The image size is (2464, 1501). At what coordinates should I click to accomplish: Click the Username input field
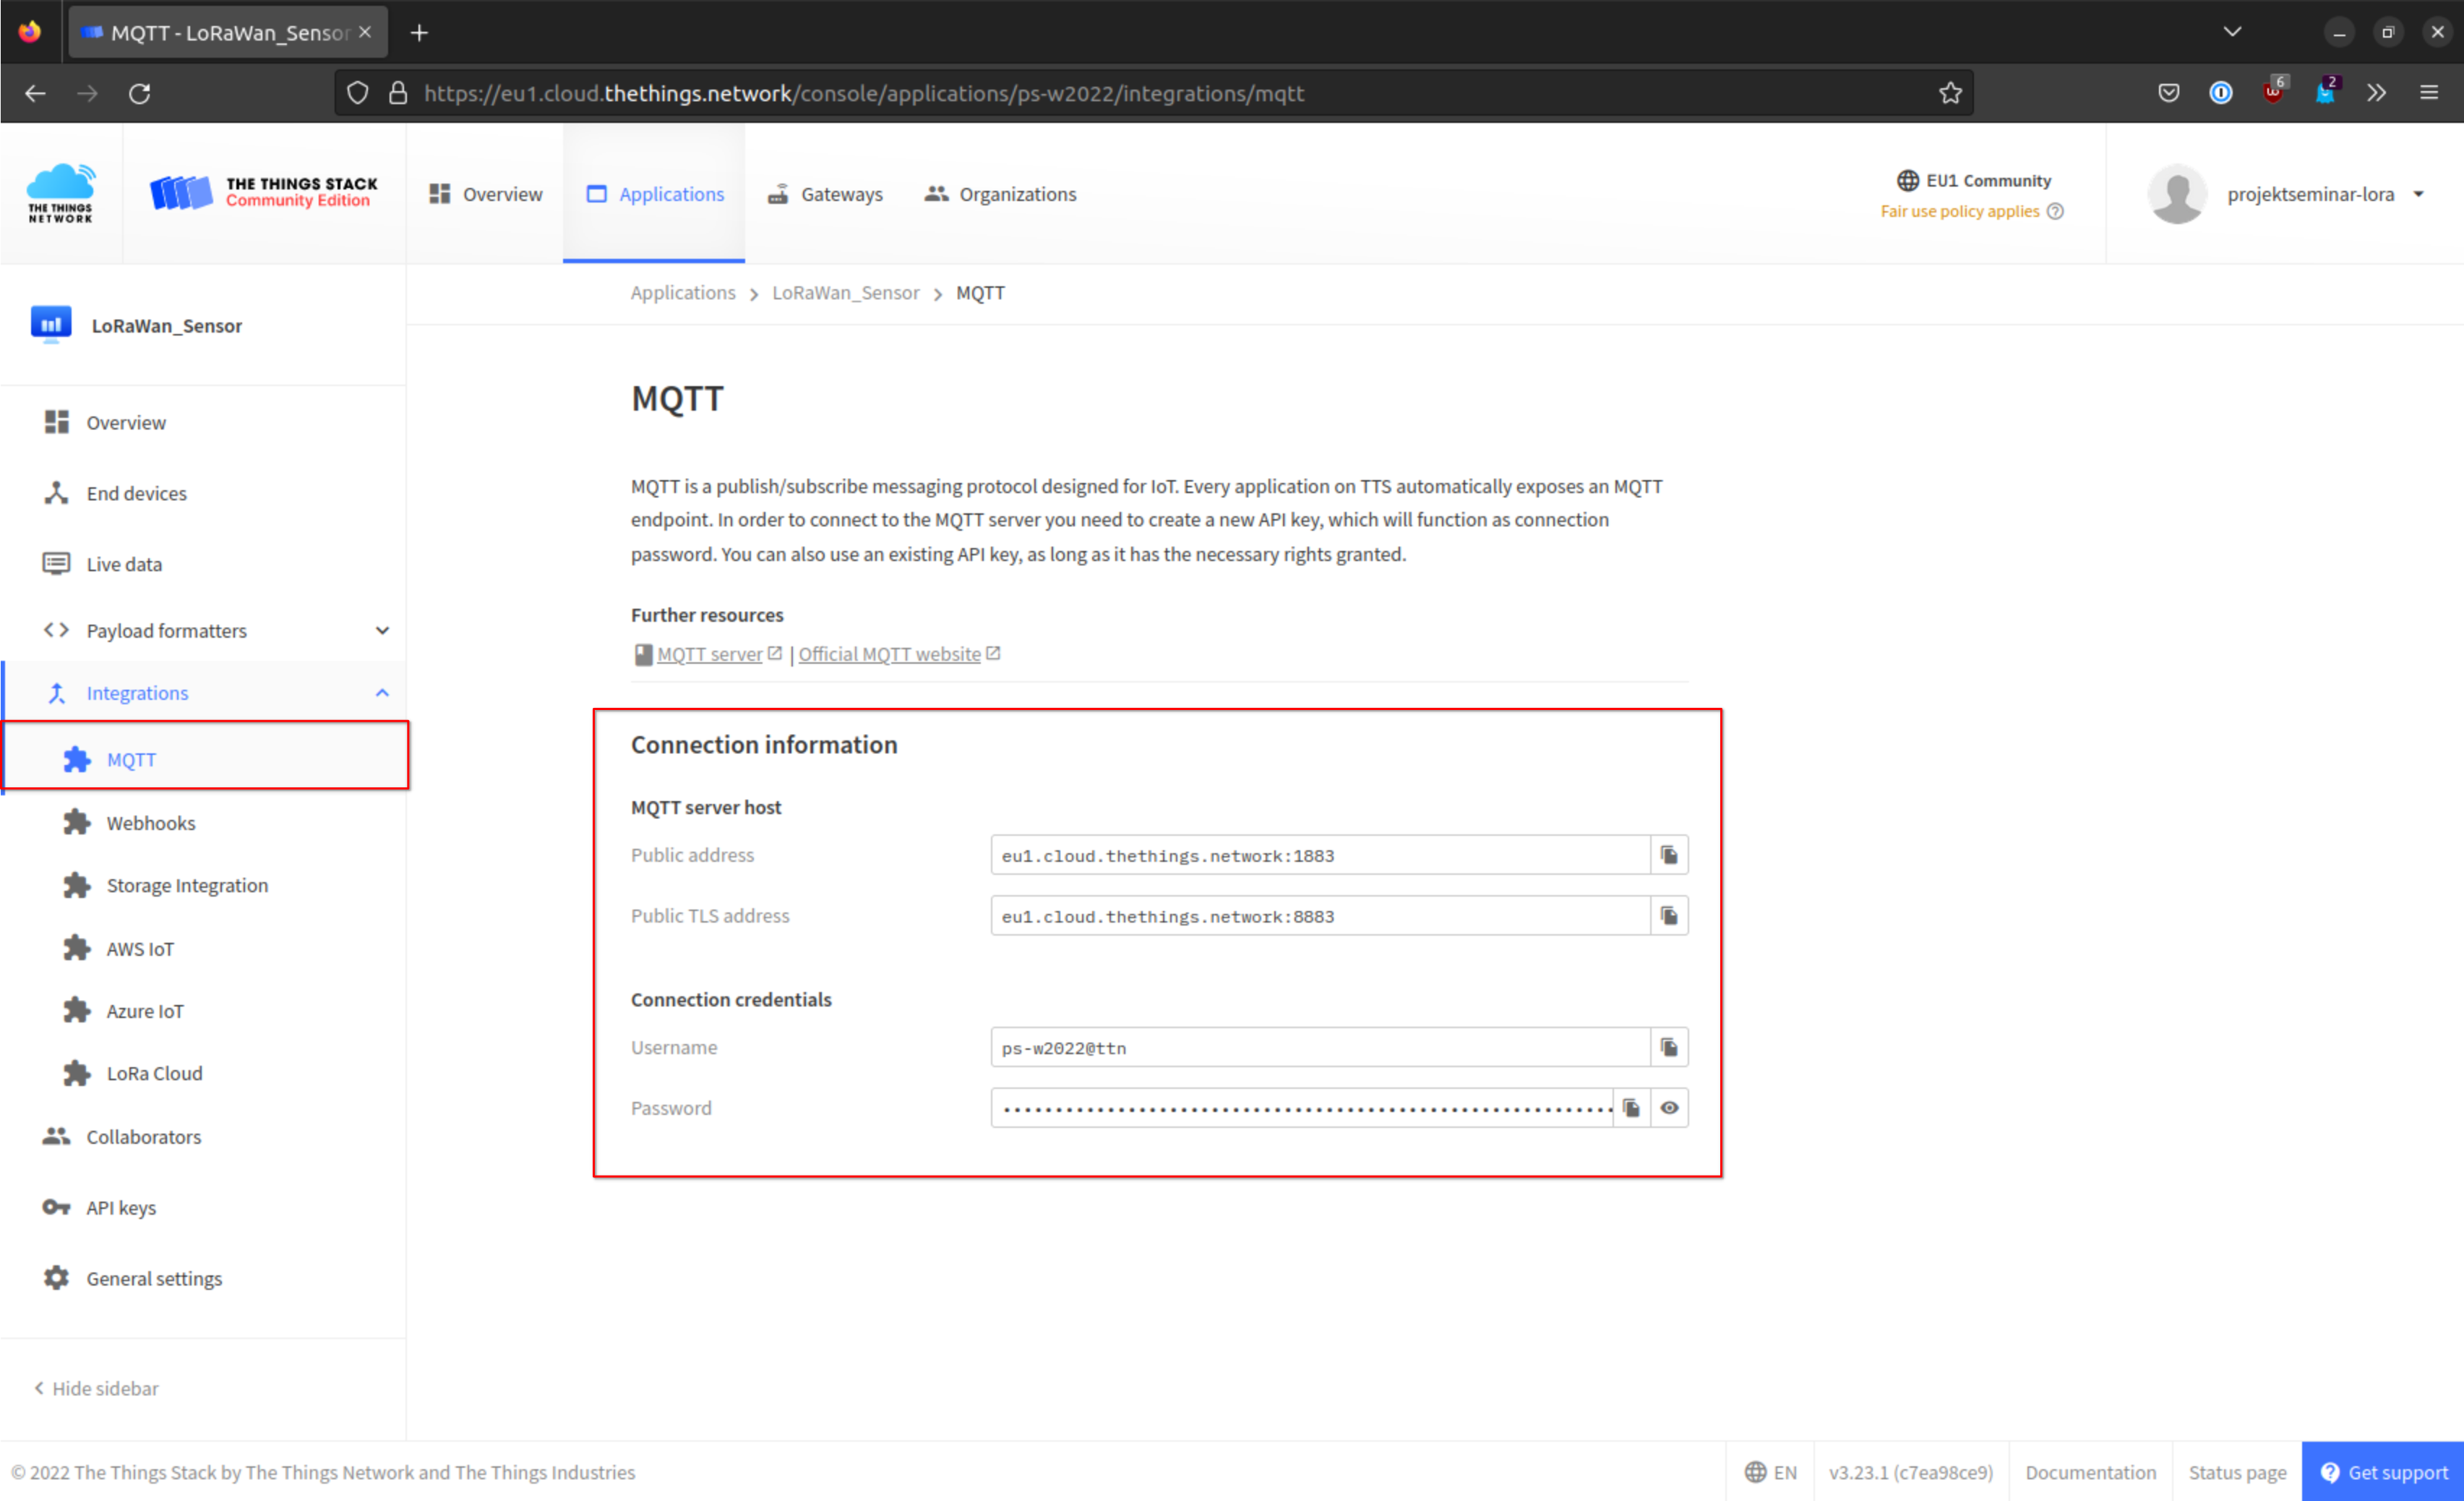[x=1320, y=1047]
